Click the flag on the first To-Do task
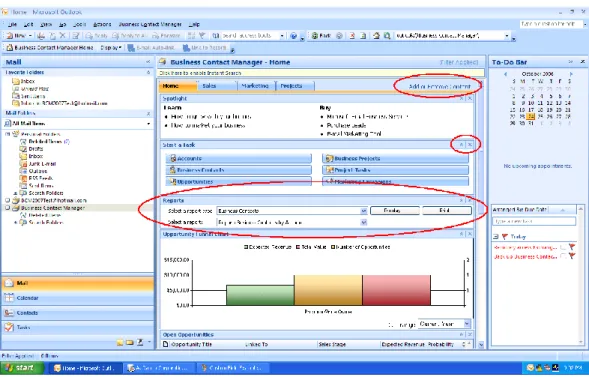The width and height of the screenshot is (589, 377). (572, 247)
